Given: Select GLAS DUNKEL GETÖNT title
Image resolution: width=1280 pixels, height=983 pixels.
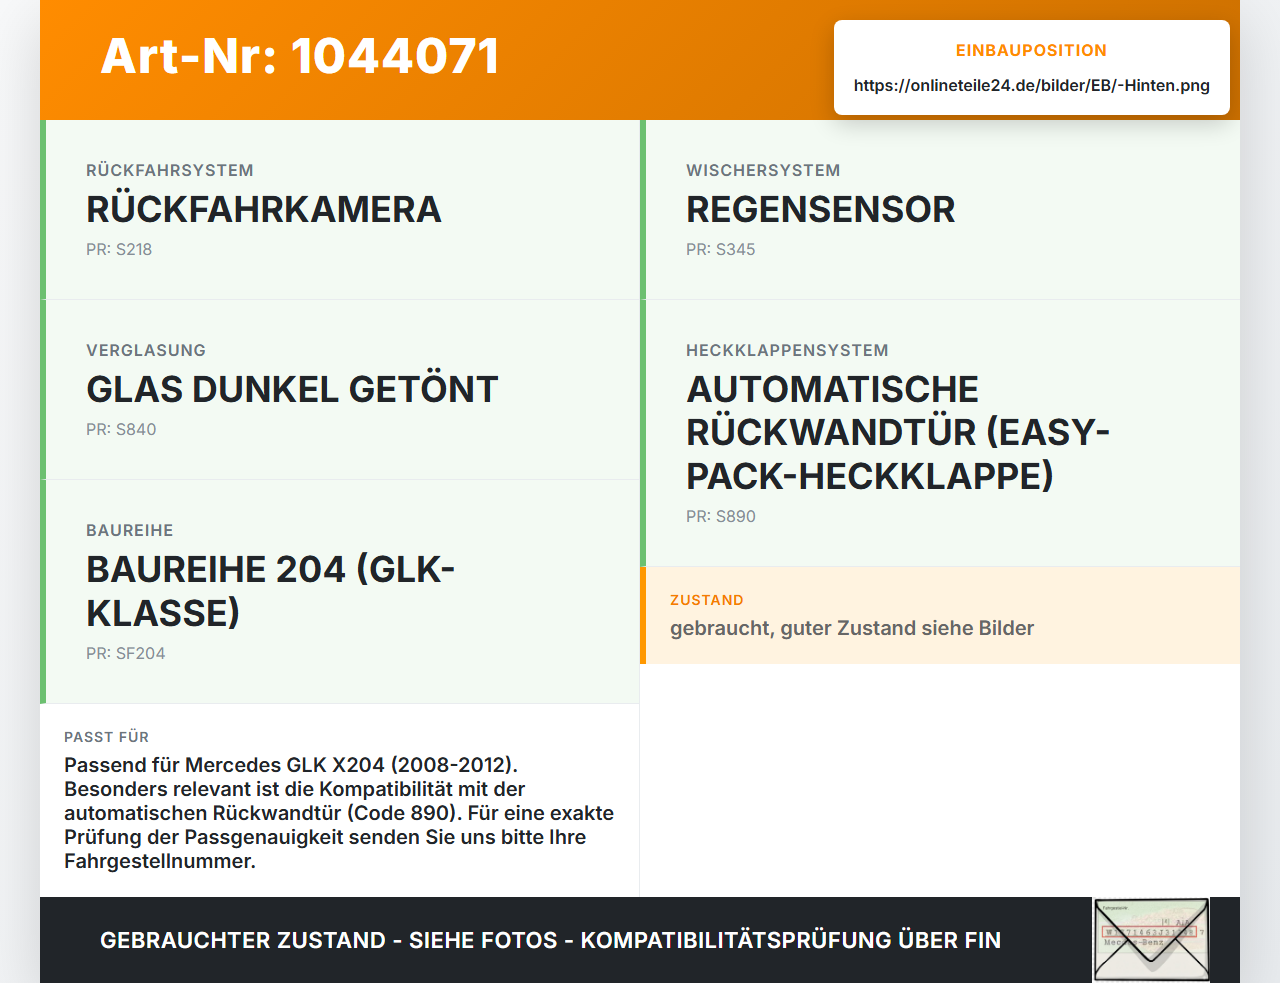Looking at the screenshot, I should [x=292, y=389].
